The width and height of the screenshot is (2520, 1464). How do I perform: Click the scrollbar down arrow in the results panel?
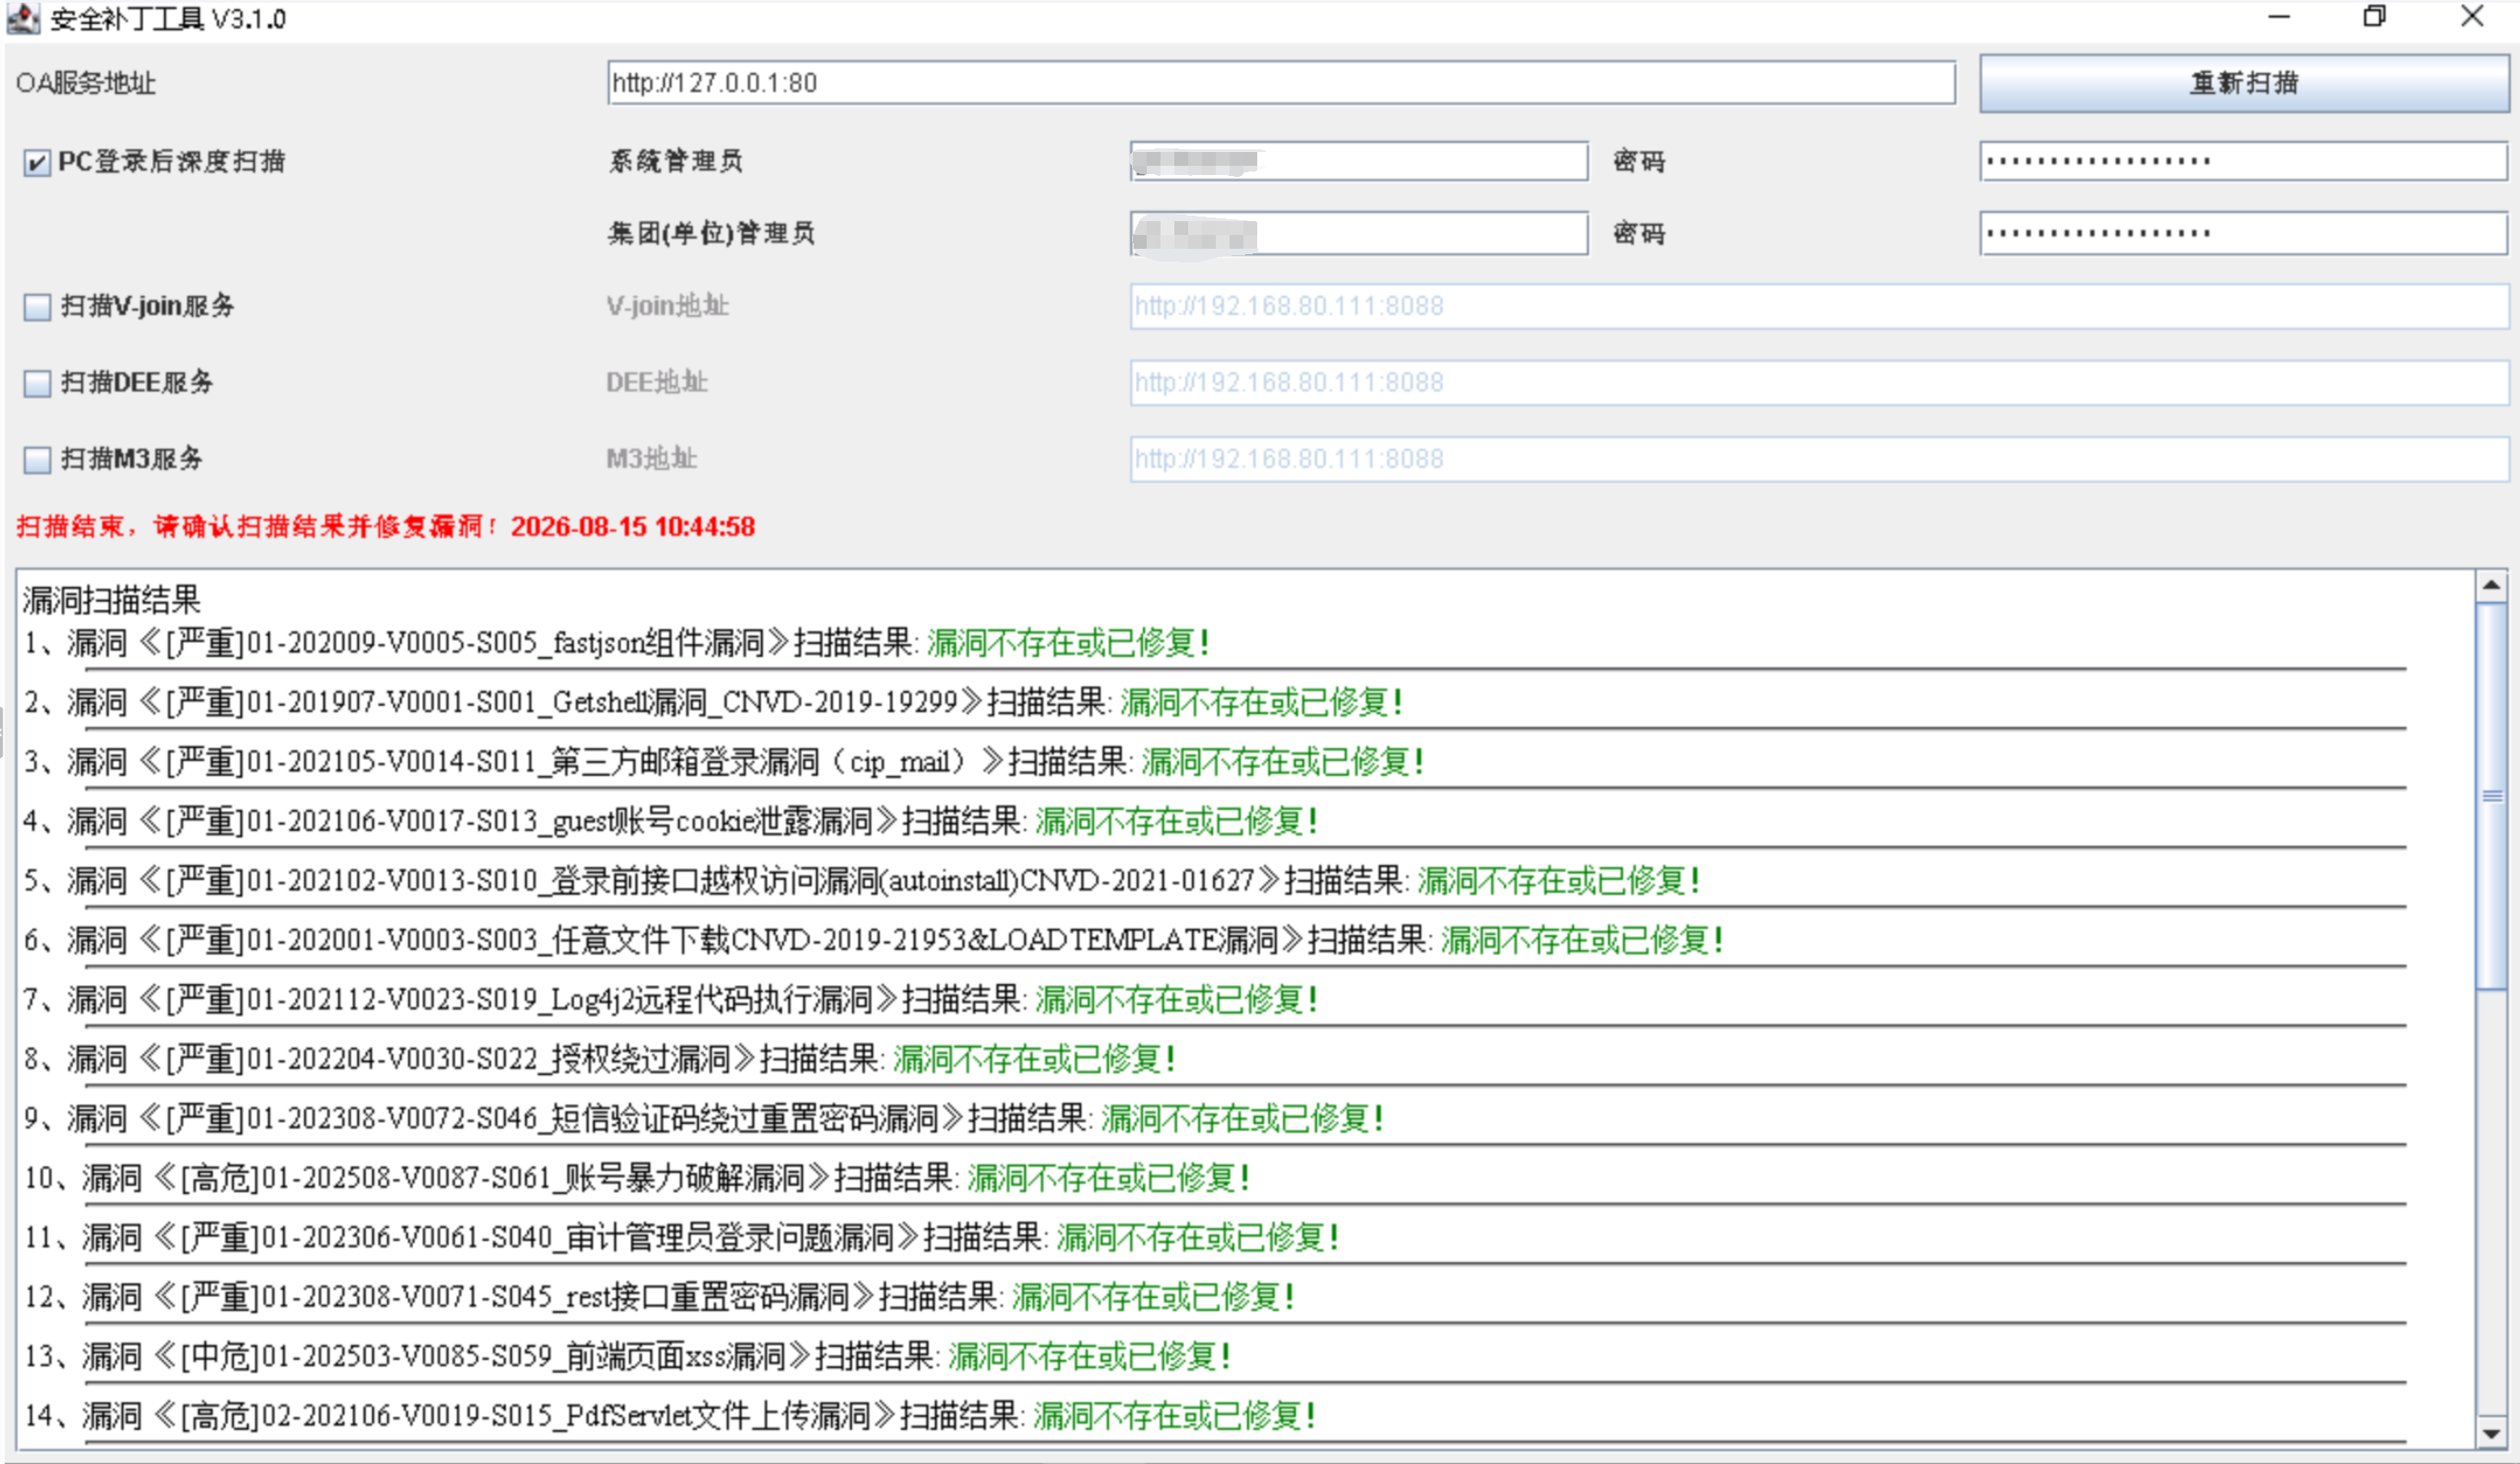(2490, 1432)
